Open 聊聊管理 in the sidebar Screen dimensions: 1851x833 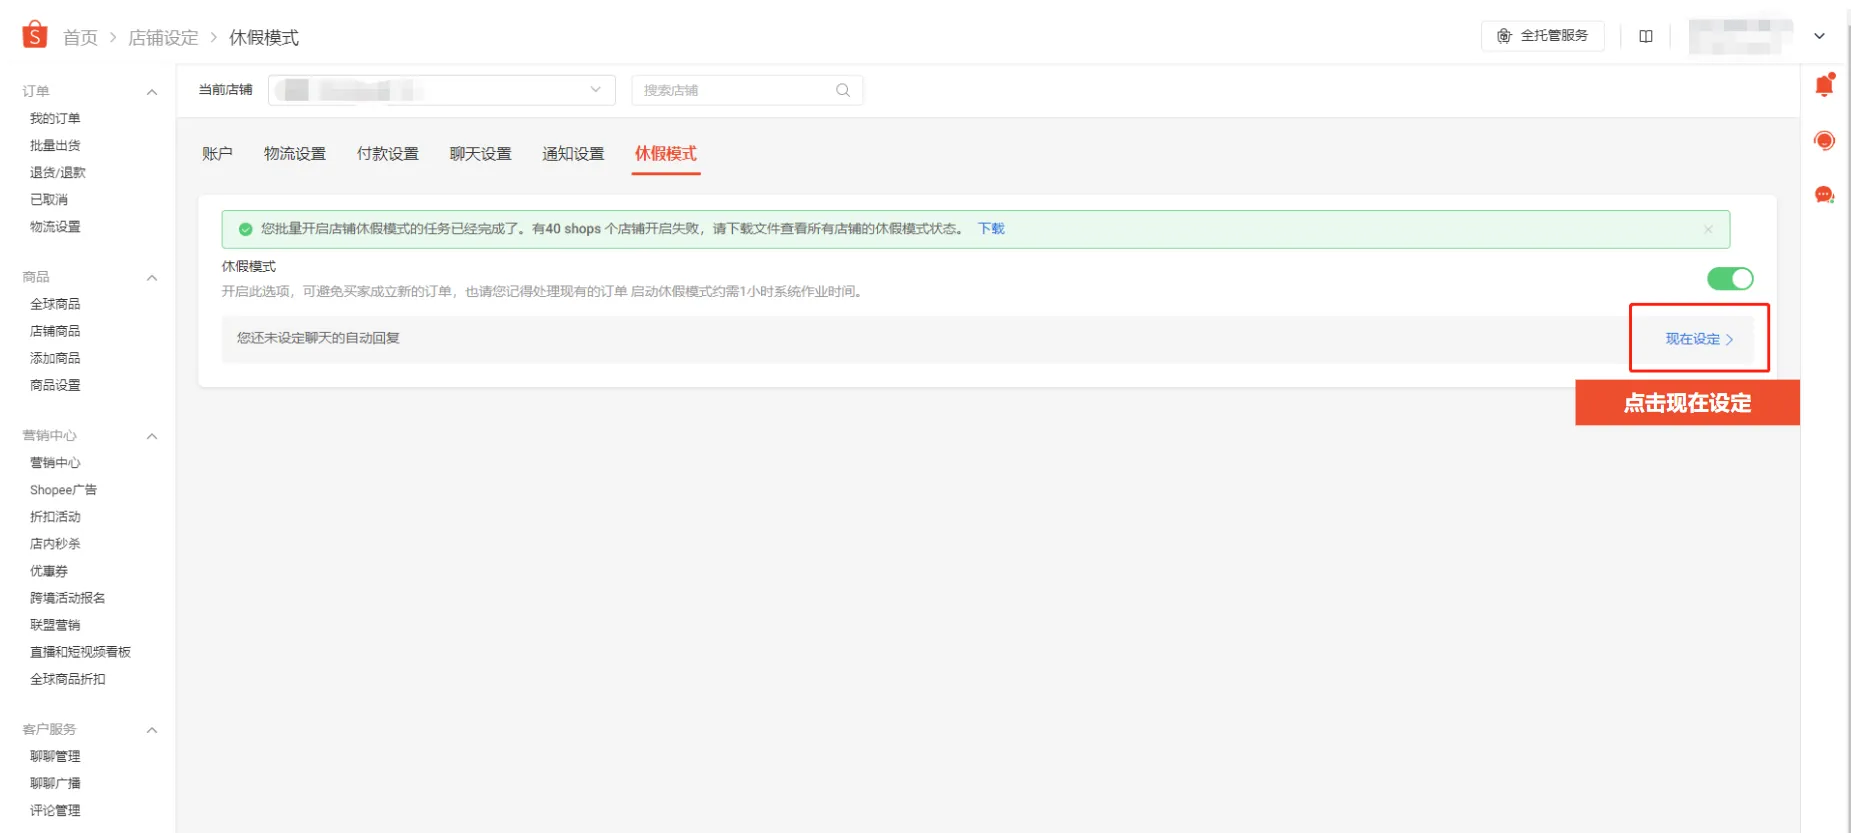click(x=55, y=757)
